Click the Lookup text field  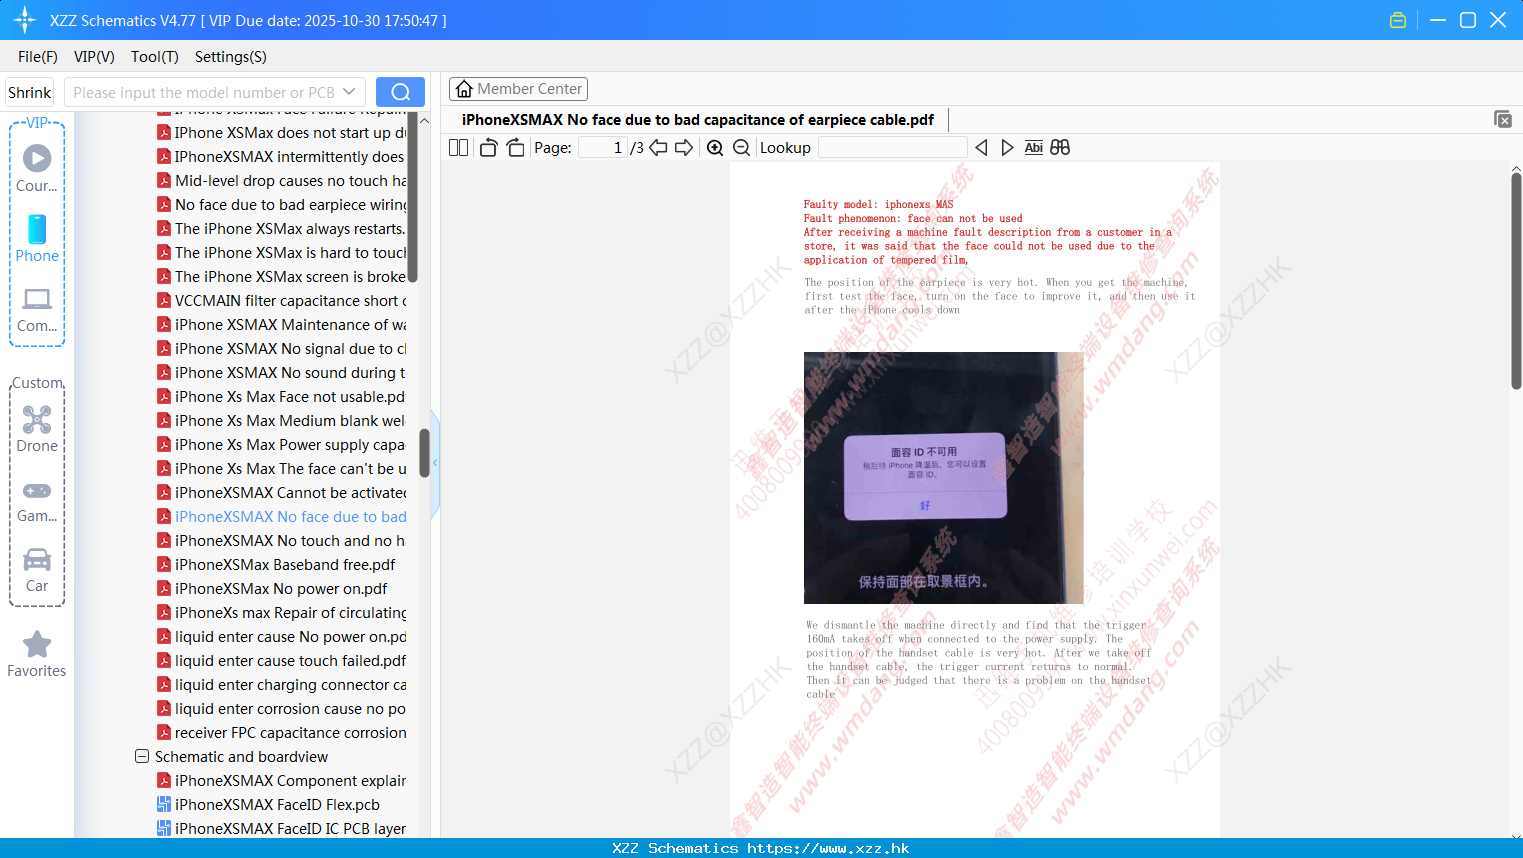pyautogui.click(x=892, y=147)
